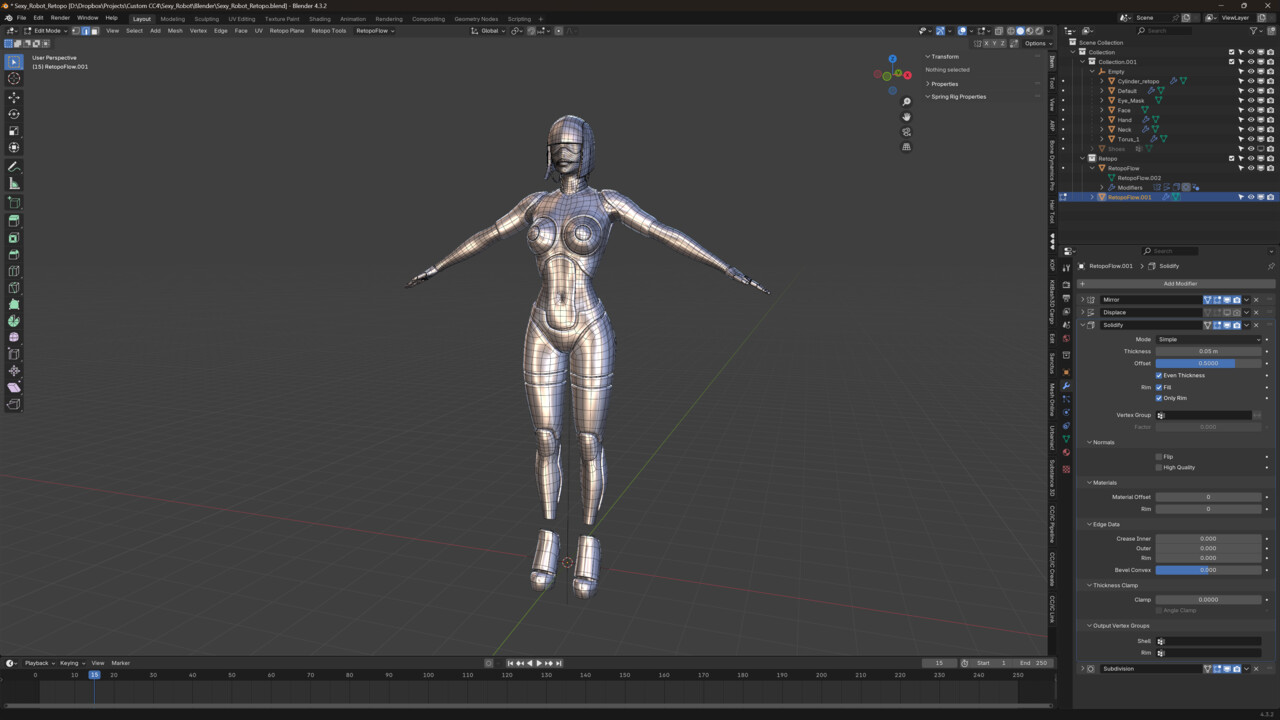Open the Material properties tab
Screen dimensions: 1280x720
click(x=1066, y=453)
